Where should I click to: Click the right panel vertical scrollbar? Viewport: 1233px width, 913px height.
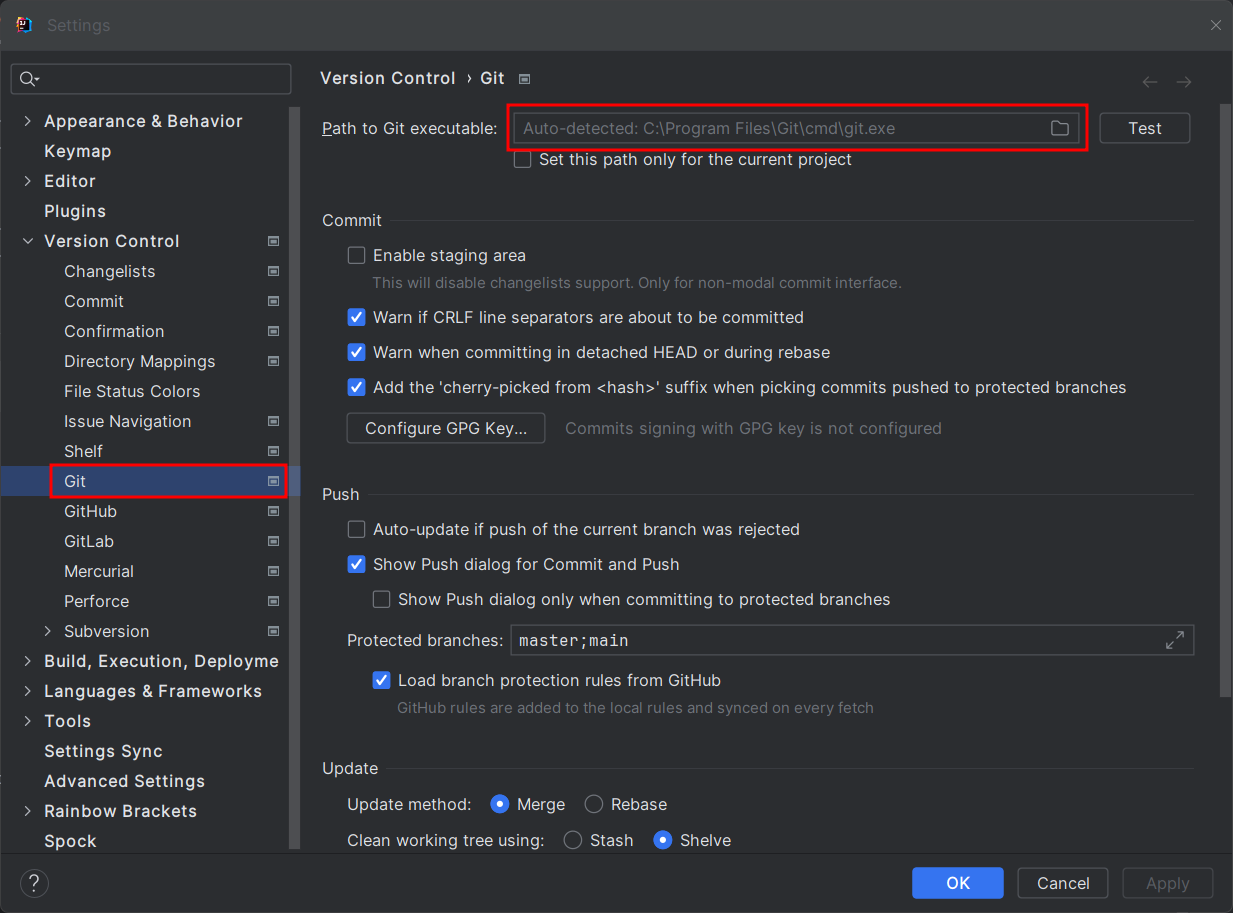[x=1226, y=400]
